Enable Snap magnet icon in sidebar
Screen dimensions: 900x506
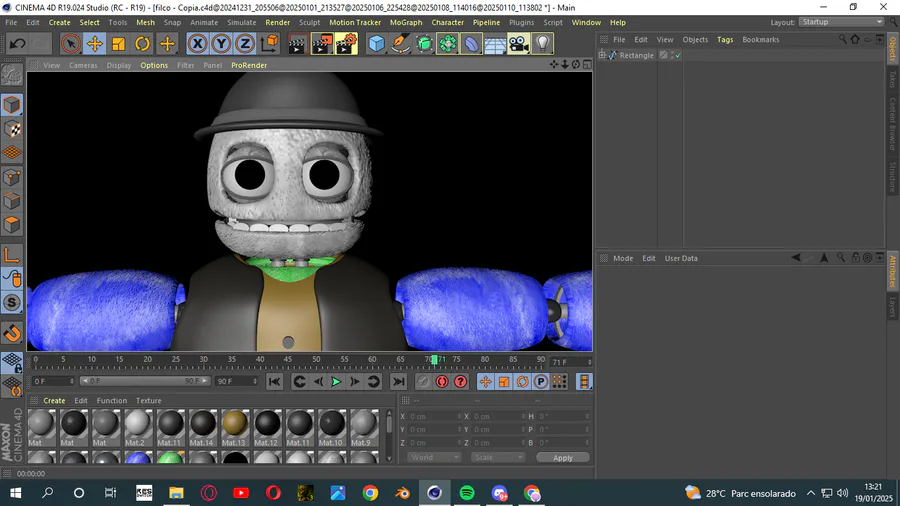pos(12,333)
